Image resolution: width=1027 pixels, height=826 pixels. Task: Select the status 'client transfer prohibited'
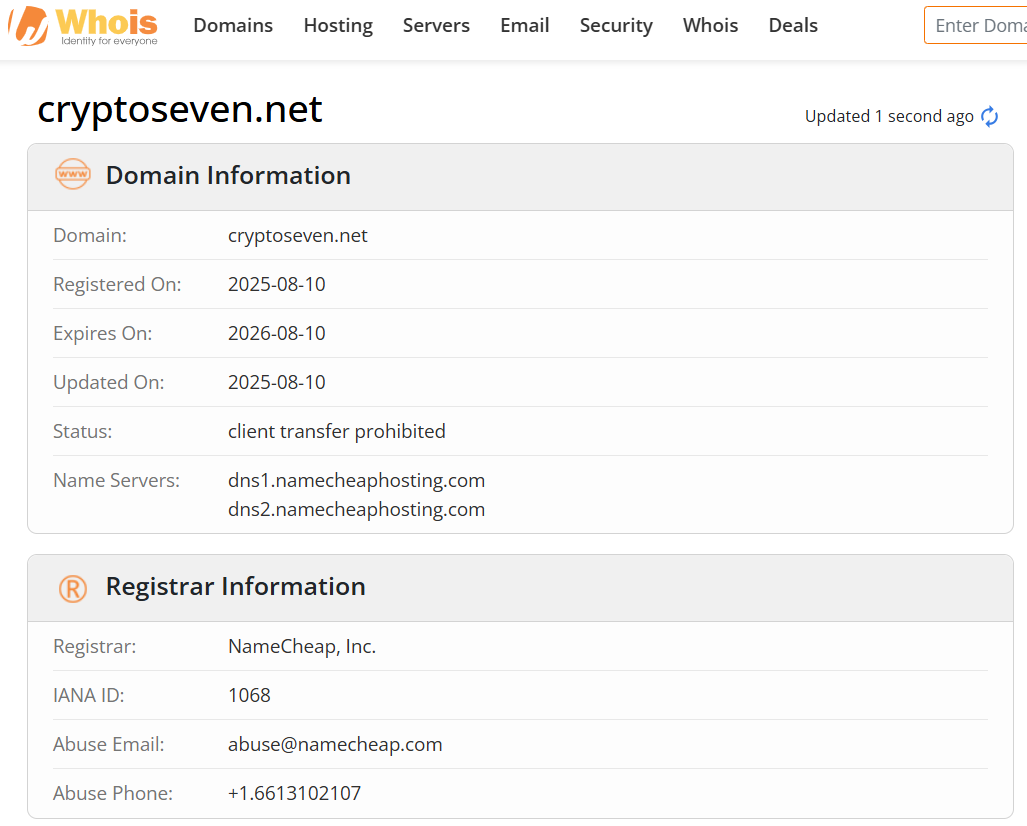point(337,432)
